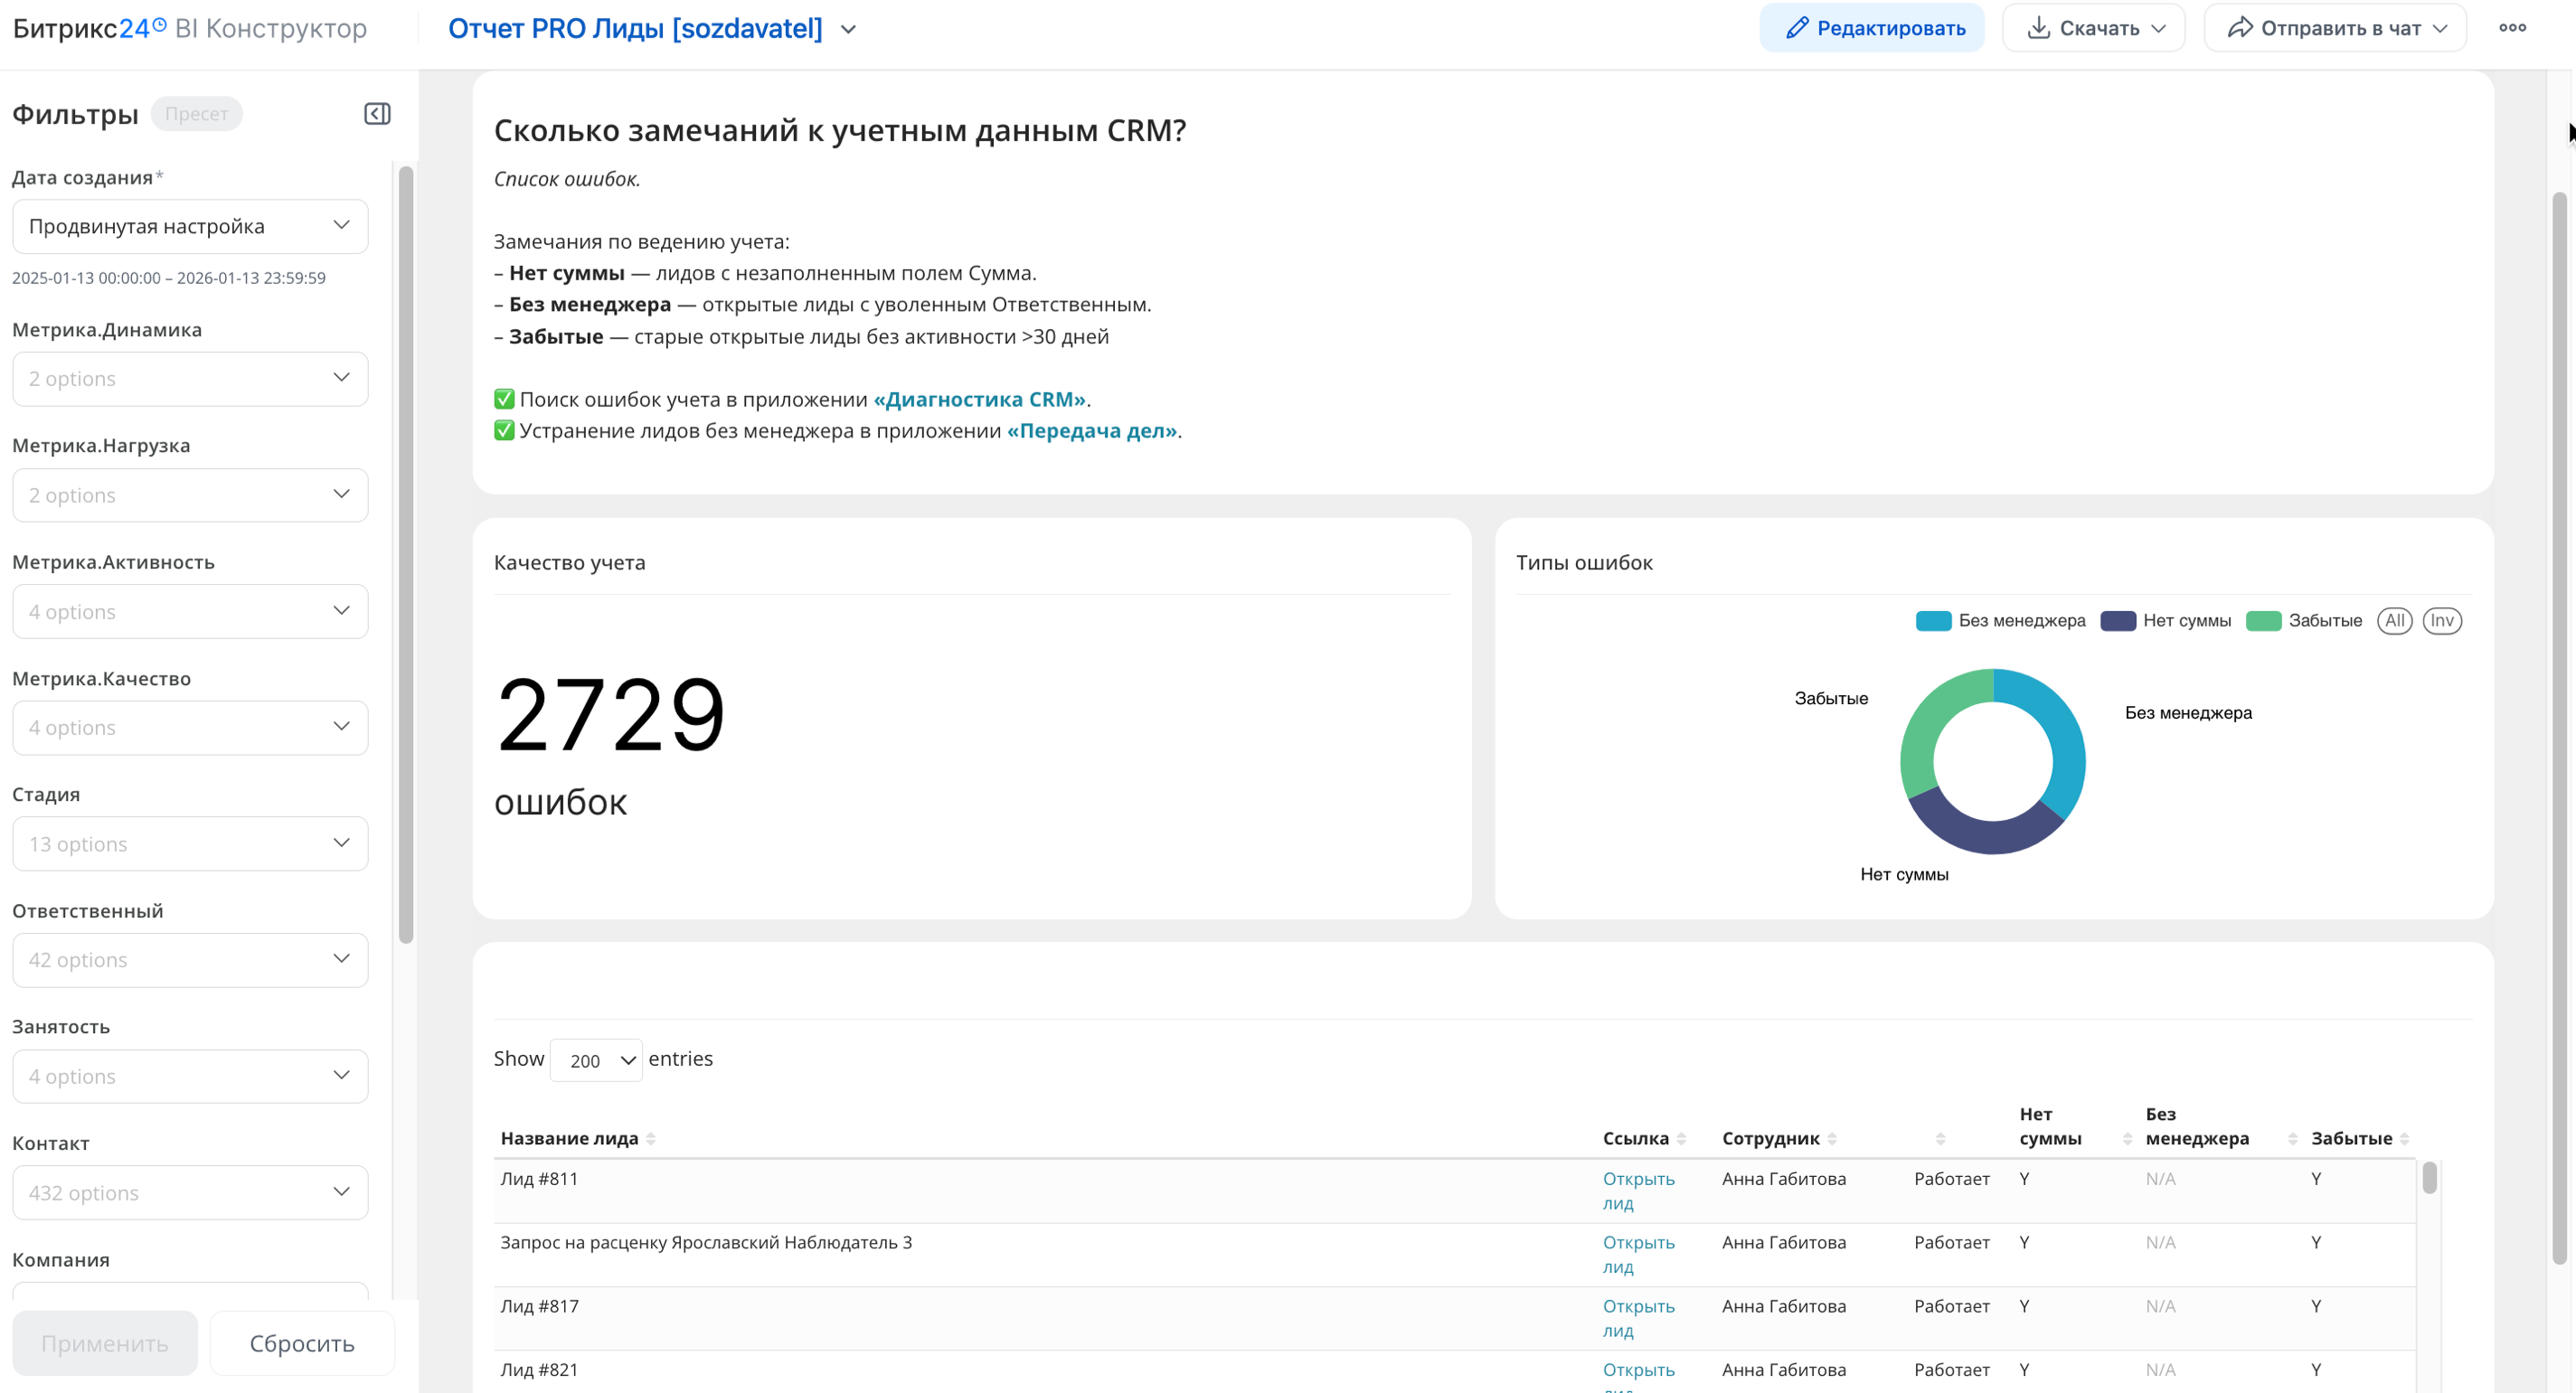
Task: Sort by Нет суммы column arrows
Action: 2127,1139
